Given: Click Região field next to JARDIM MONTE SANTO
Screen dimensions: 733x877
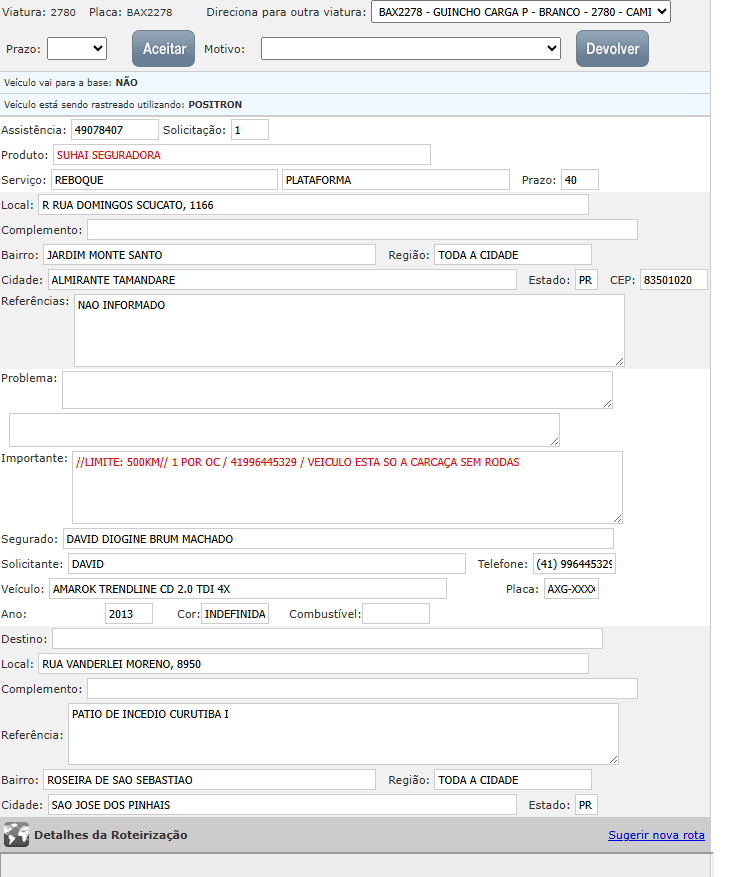Looking at the screenshot, I should 513,255.
